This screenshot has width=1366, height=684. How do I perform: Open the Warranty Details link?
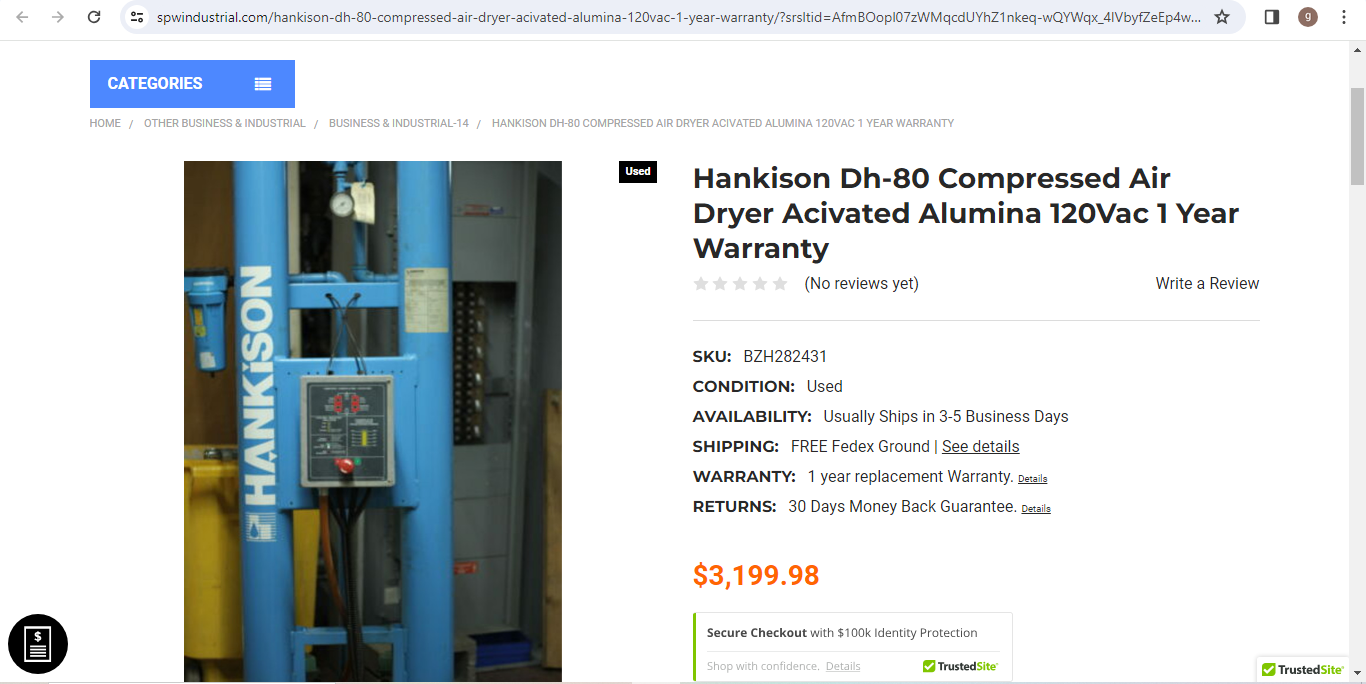click(1033, 479)
